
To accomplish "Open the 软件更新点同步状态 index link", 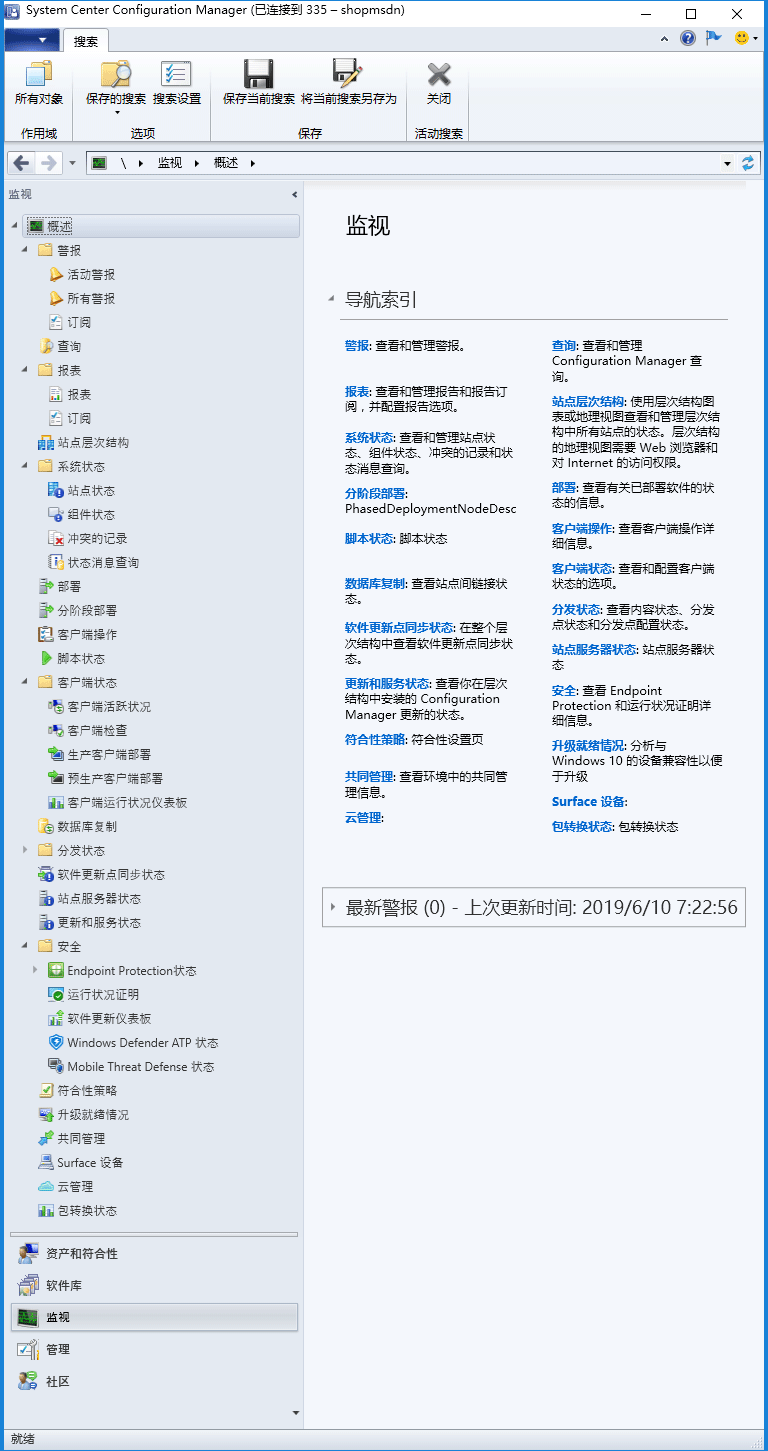I will pyautogui.click(x=399, y=628).
